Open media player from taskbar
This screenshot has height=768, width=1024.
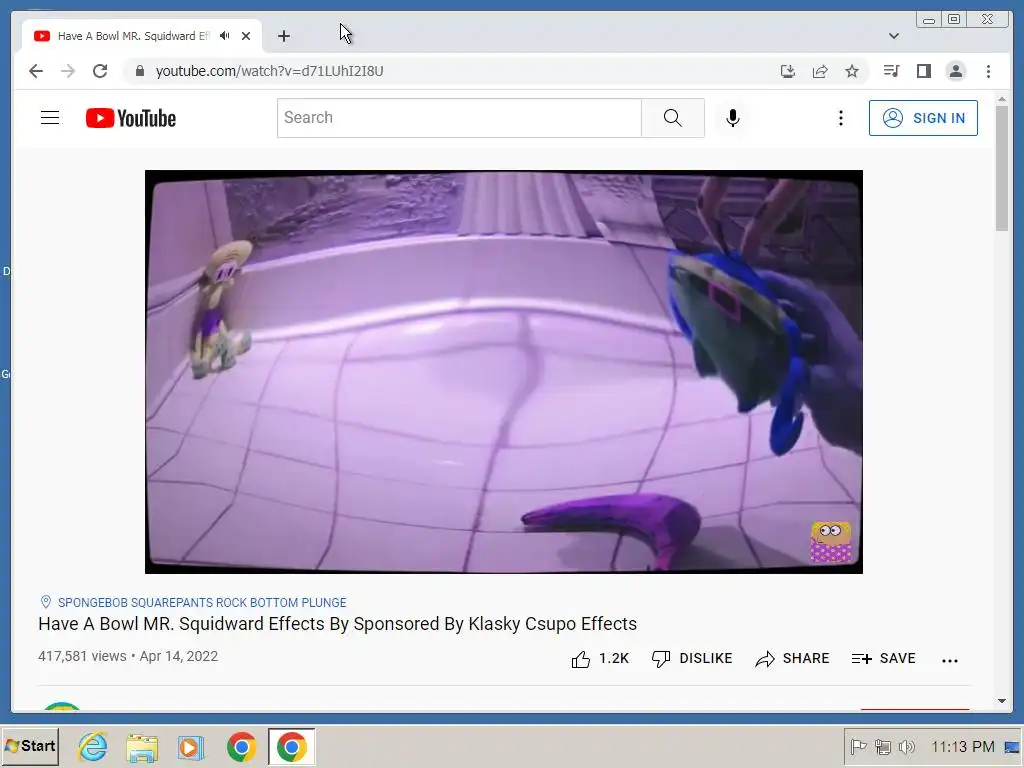tap(191, 747)
